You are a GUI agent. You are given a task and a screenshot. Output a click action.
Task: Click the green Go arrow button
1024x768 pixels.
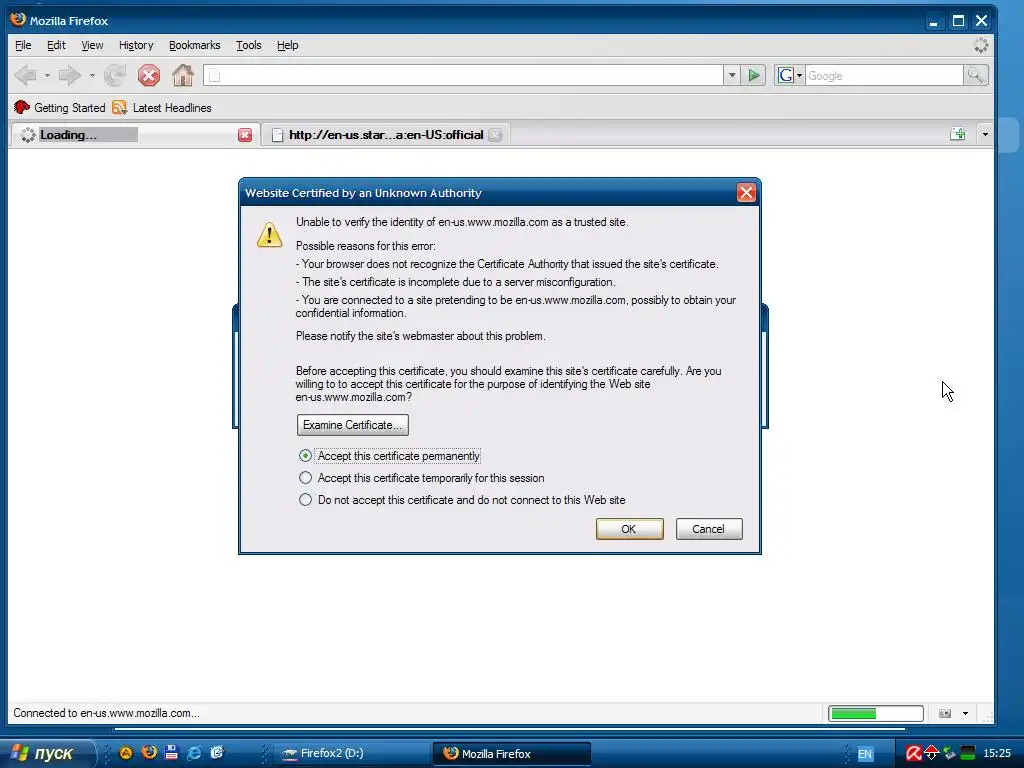click(754, 76)
